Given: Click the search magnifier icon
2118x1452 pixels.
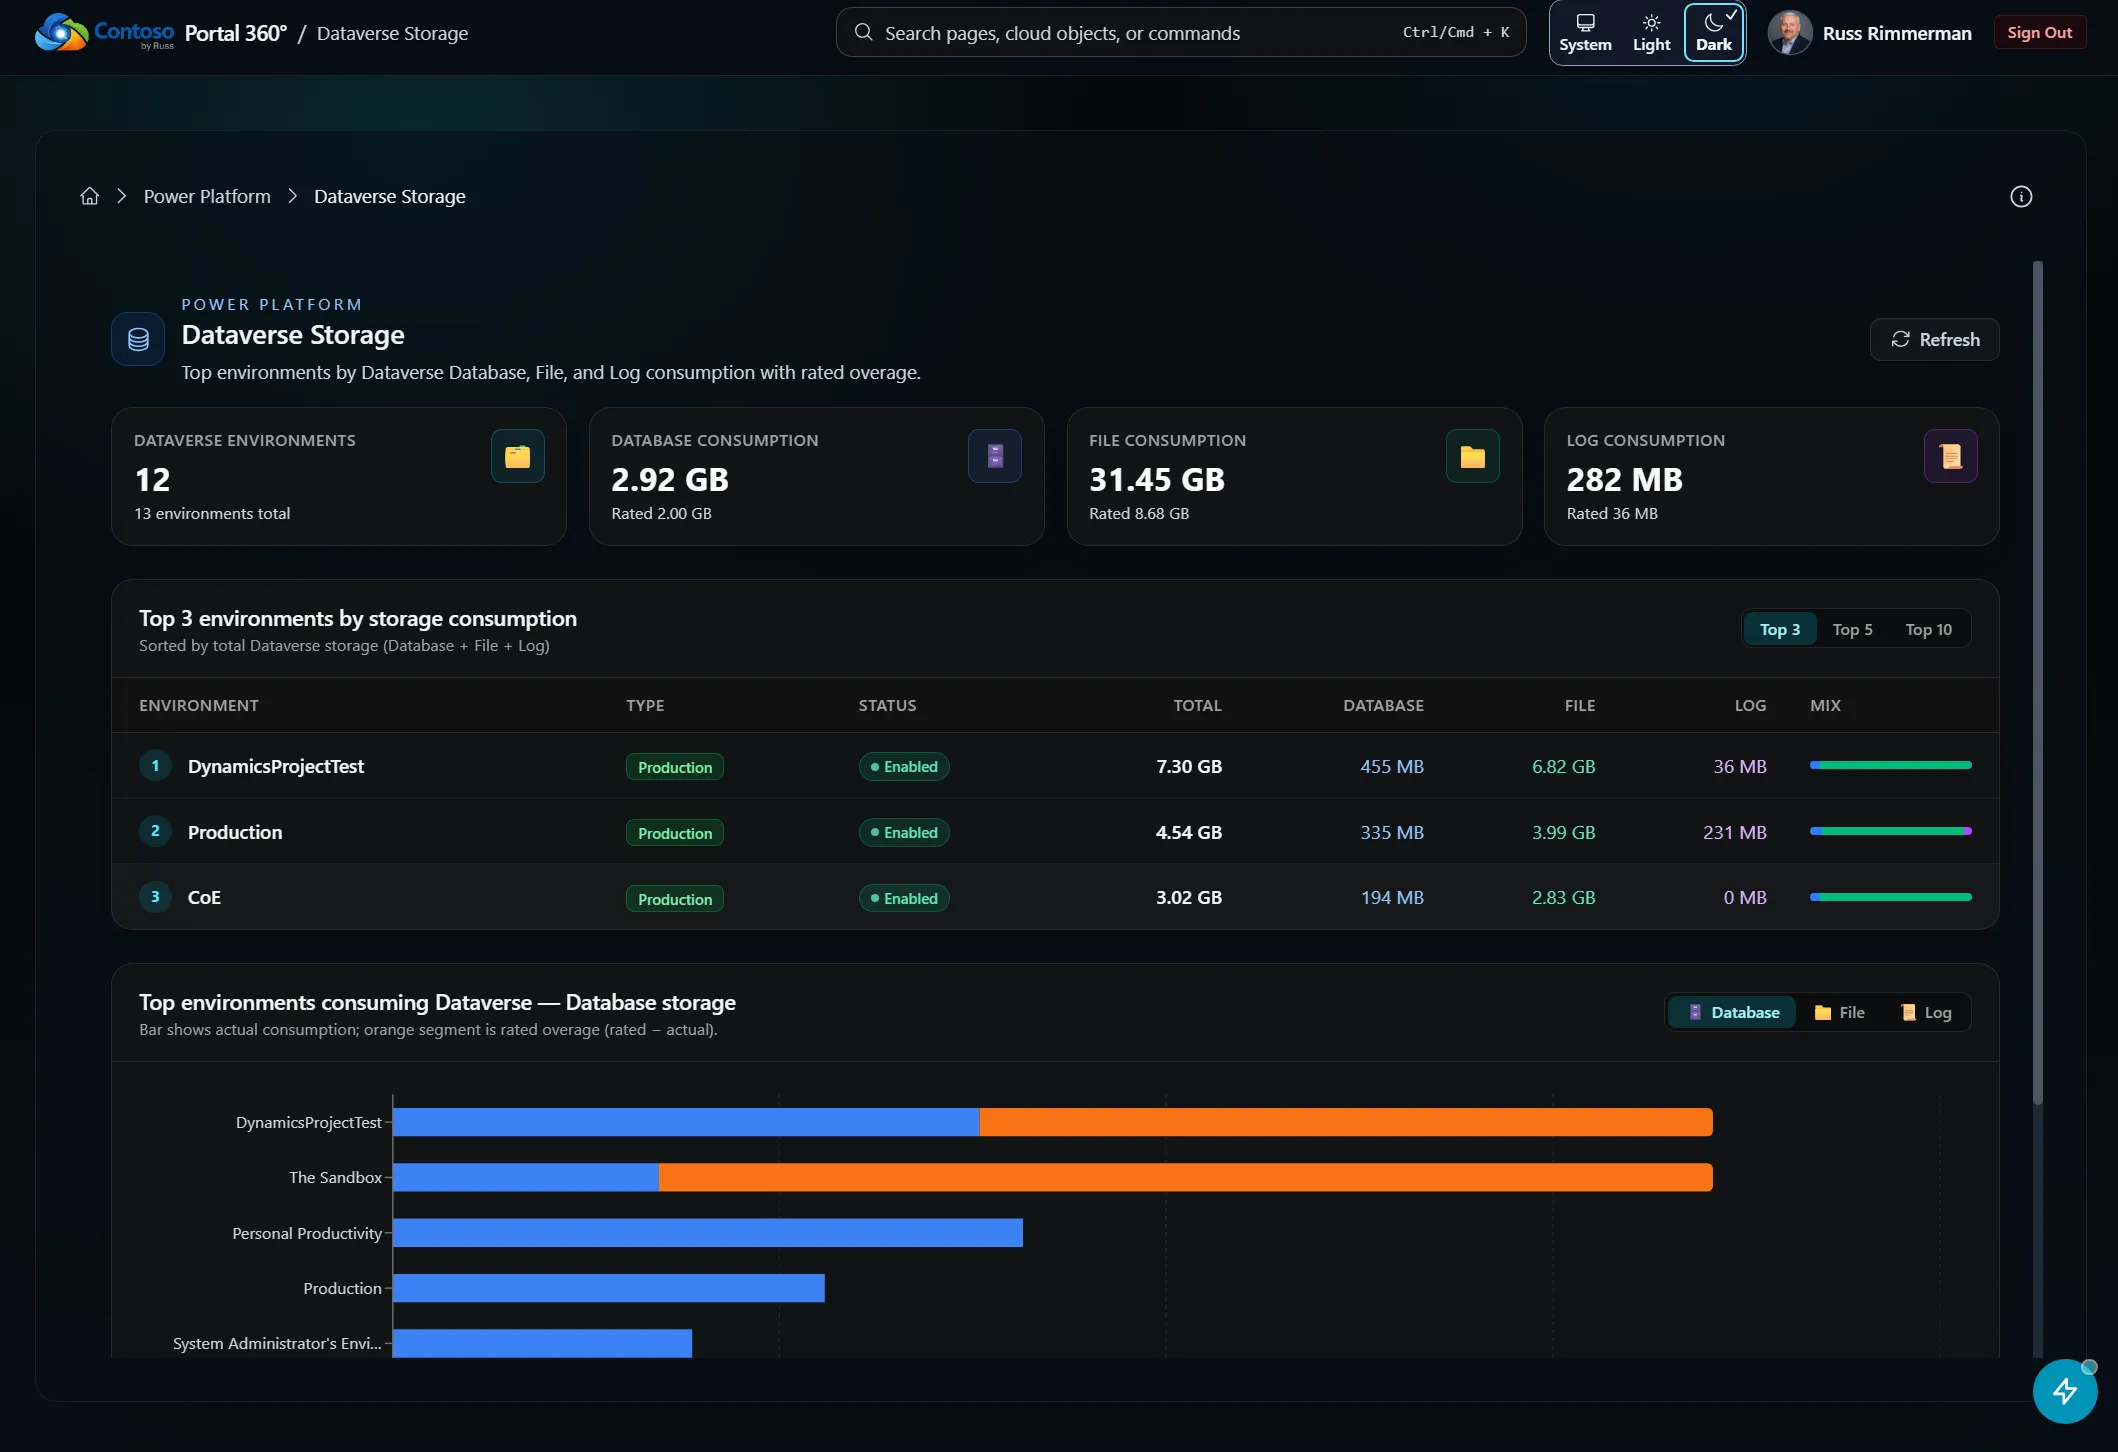Looking at the screenshot, I should pos(863,32).
